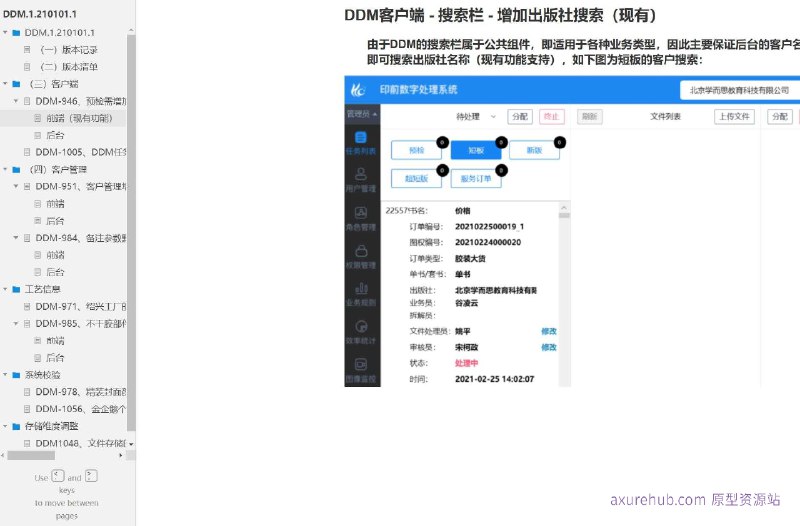Click the folder icon beside (三) 客户端

pos(16,84)
